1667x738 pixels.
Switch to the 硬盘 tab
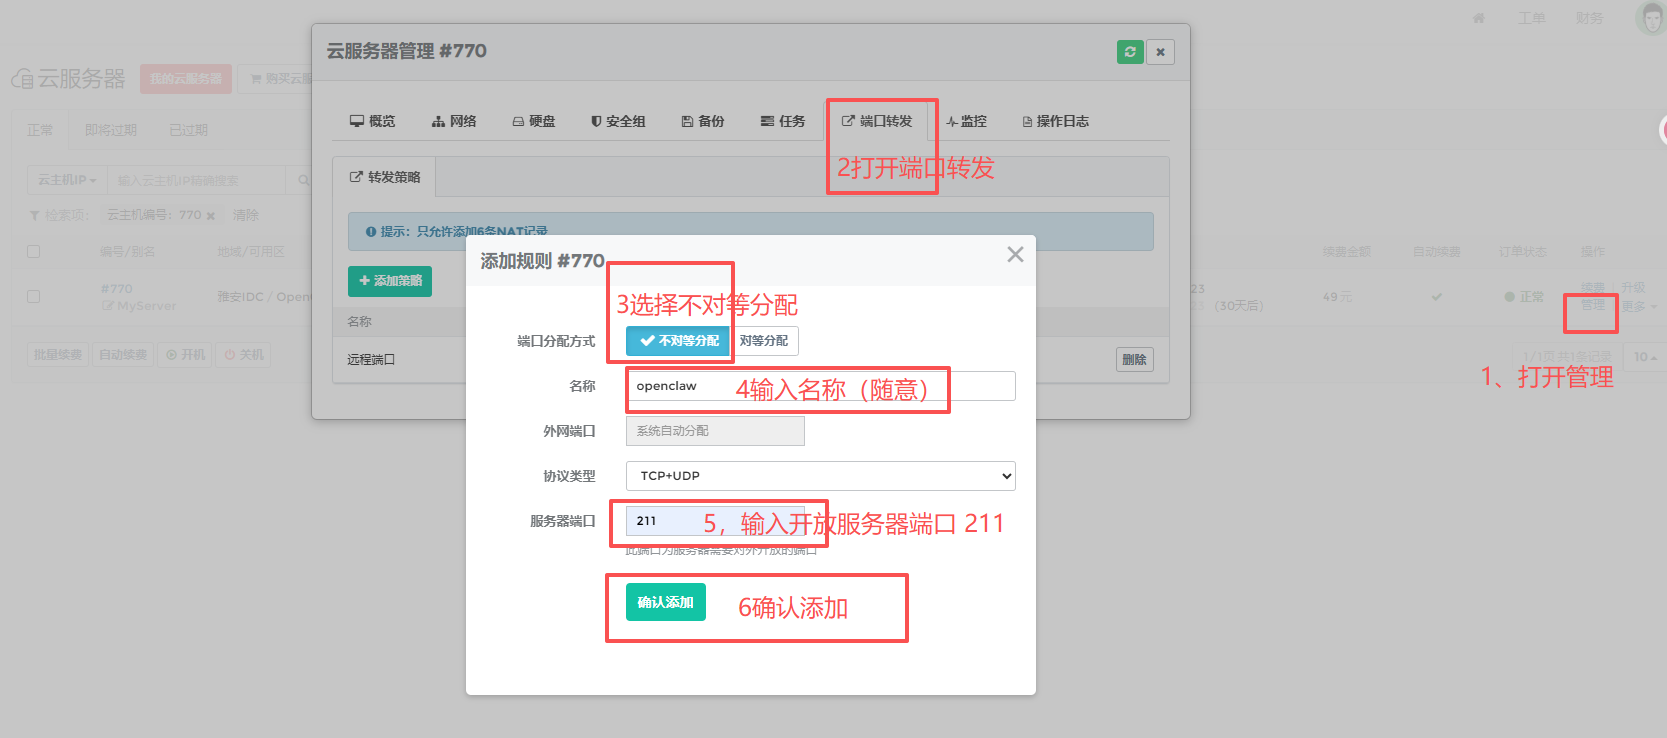tap(534, 121)
